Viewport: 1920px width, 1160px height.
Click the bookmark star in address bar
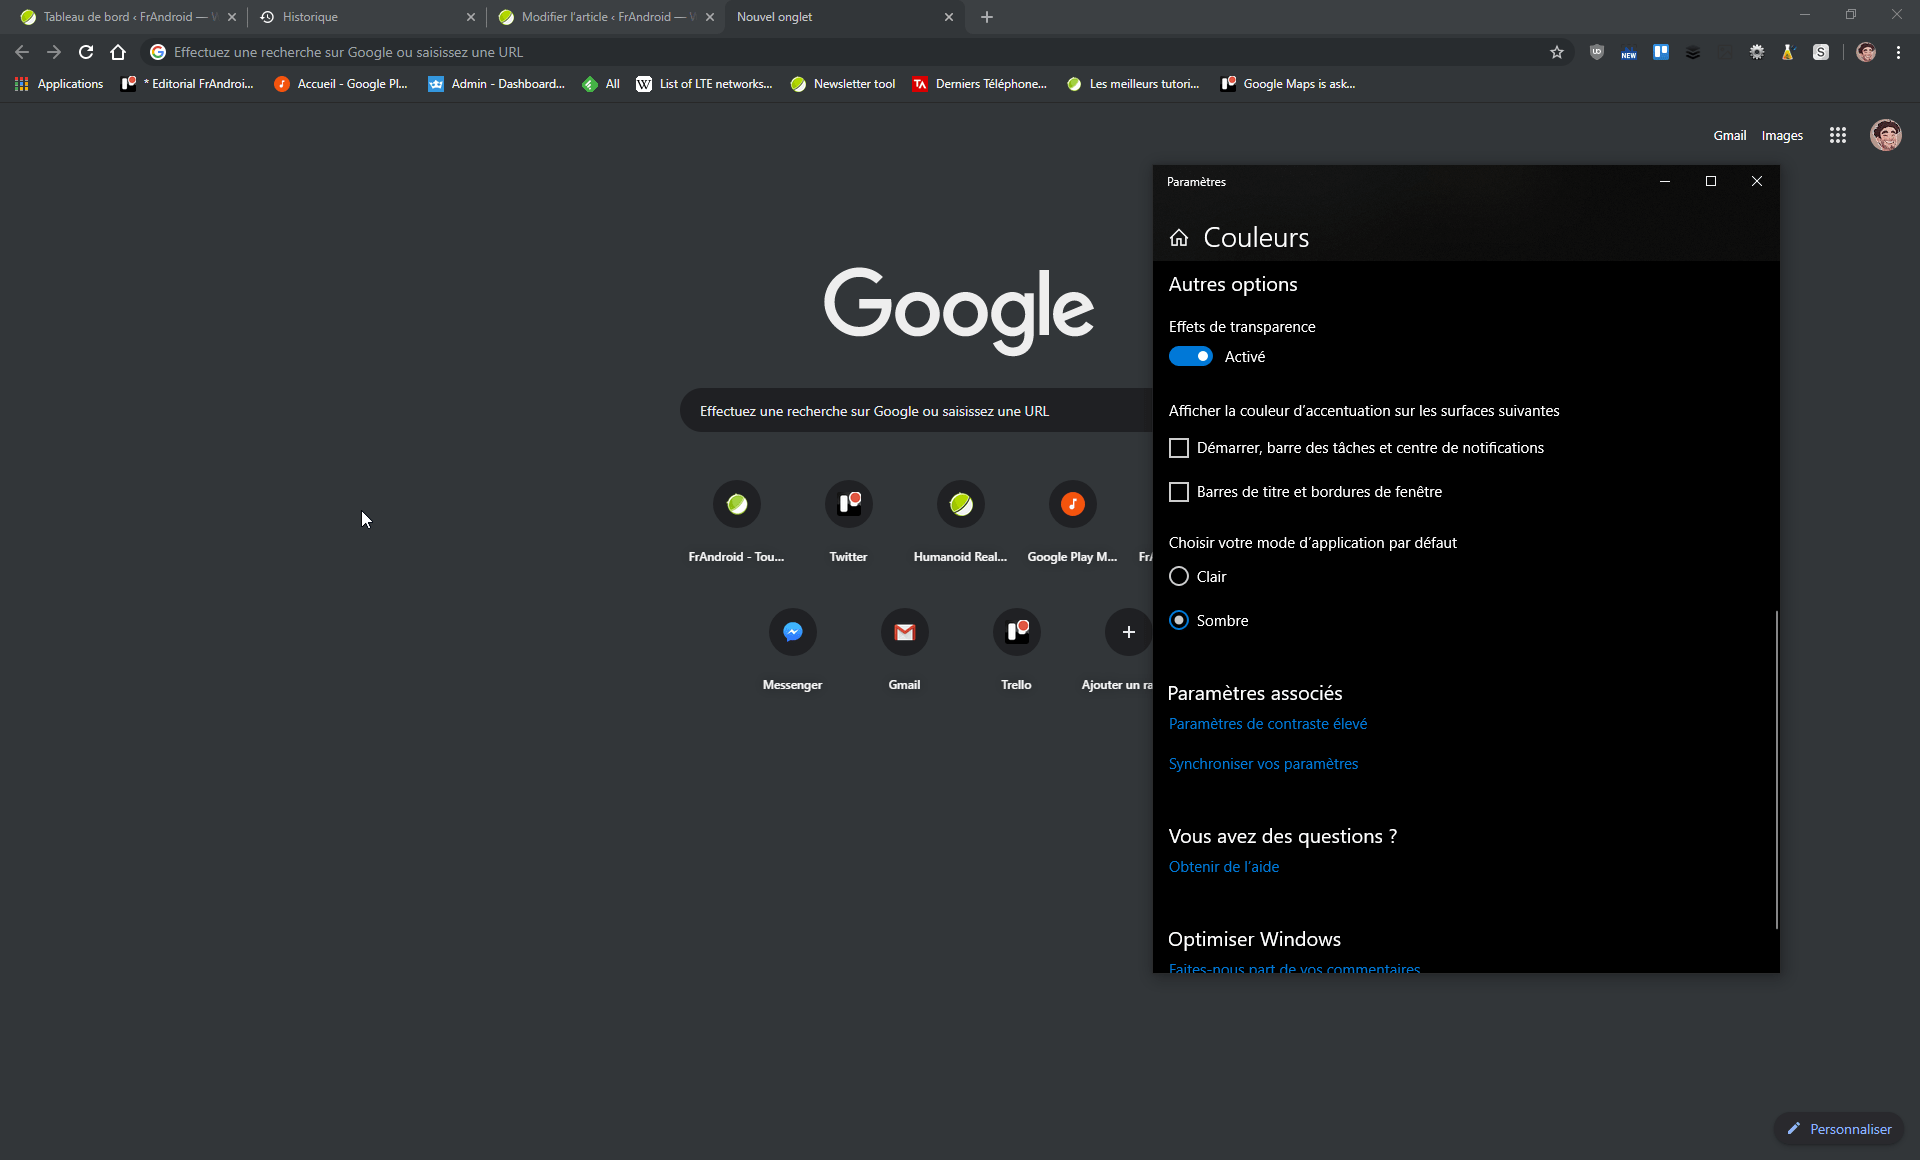[x=1557, y=52]
